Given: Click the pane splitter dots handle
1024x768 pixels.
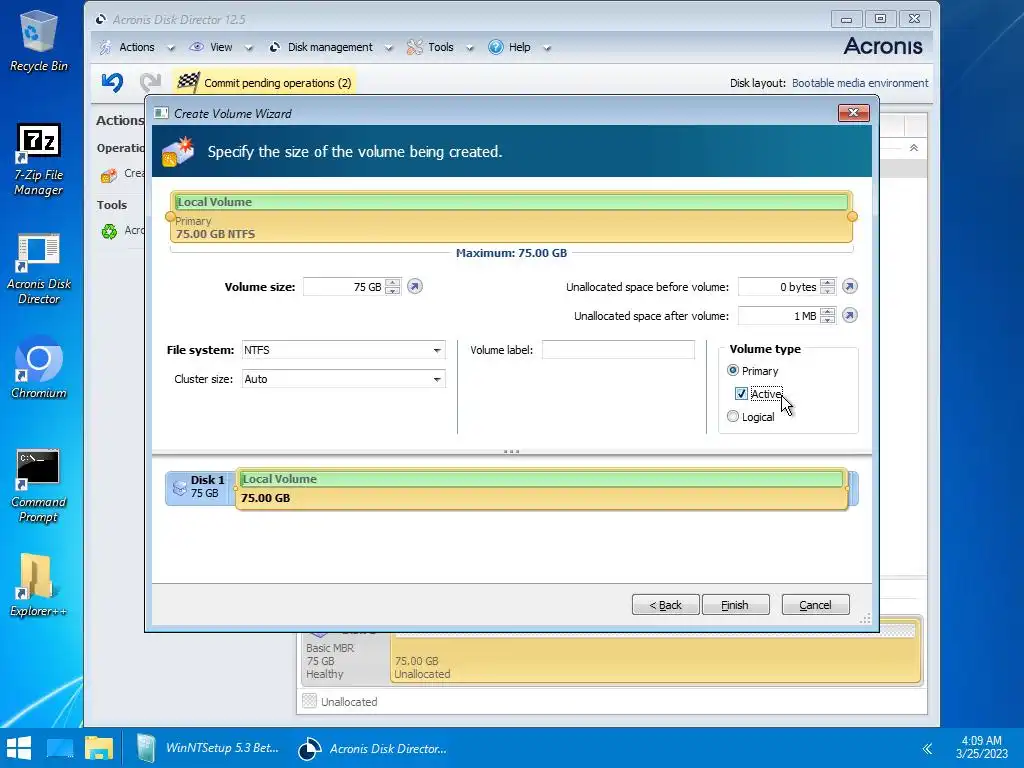Looking at the screenshot, I should click(x=511, y=451).
